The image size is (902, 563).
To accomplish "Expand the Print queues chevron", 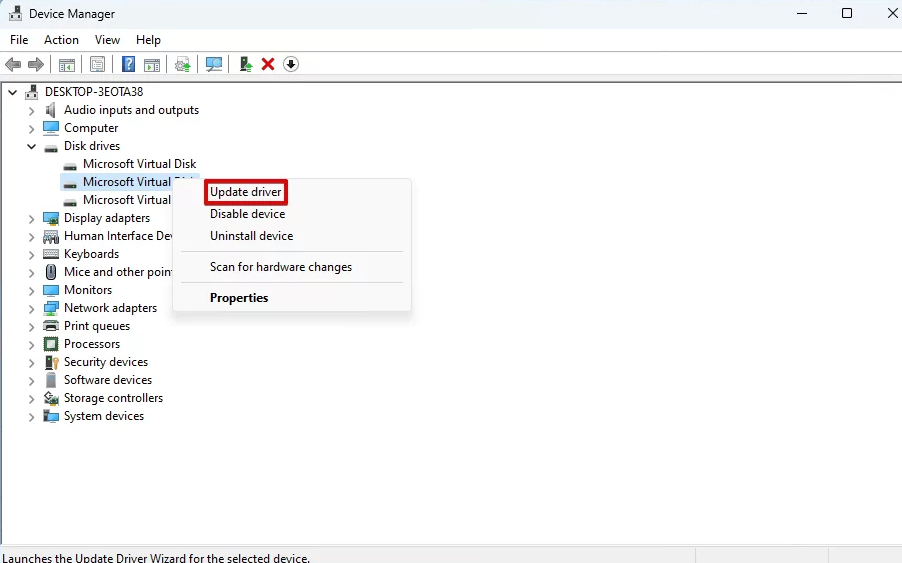I will (x=32, y=327).
